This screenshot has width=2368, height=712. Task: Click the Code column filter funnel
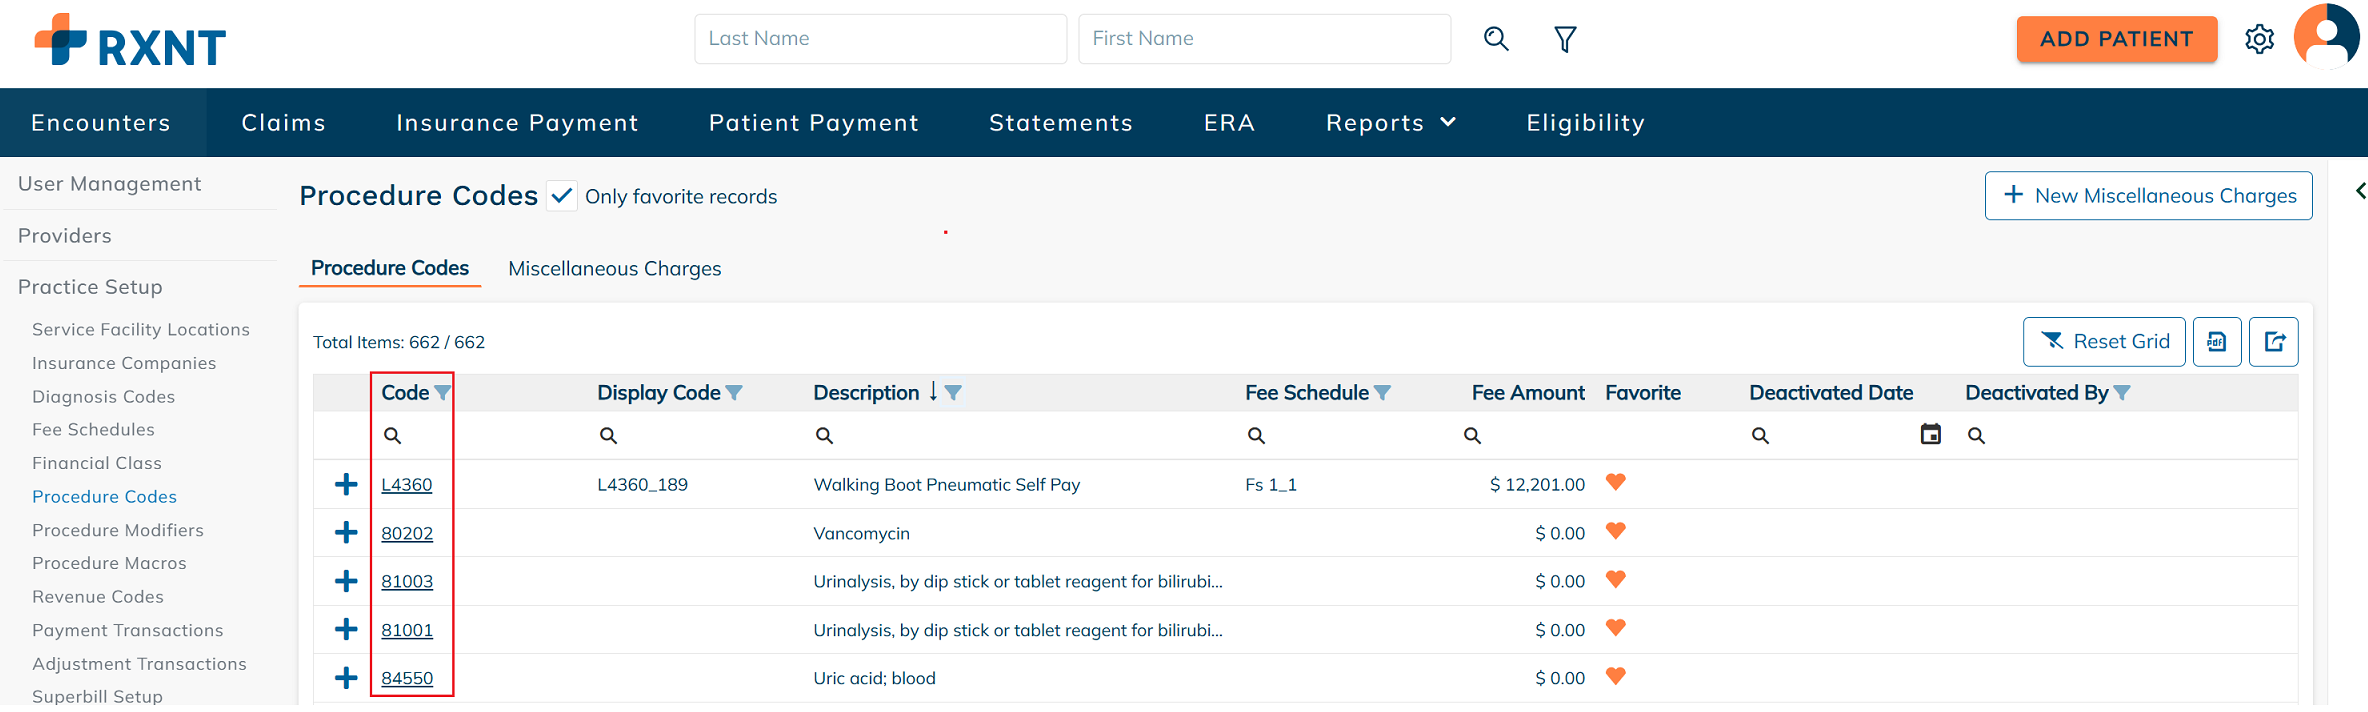pos(442,393)
